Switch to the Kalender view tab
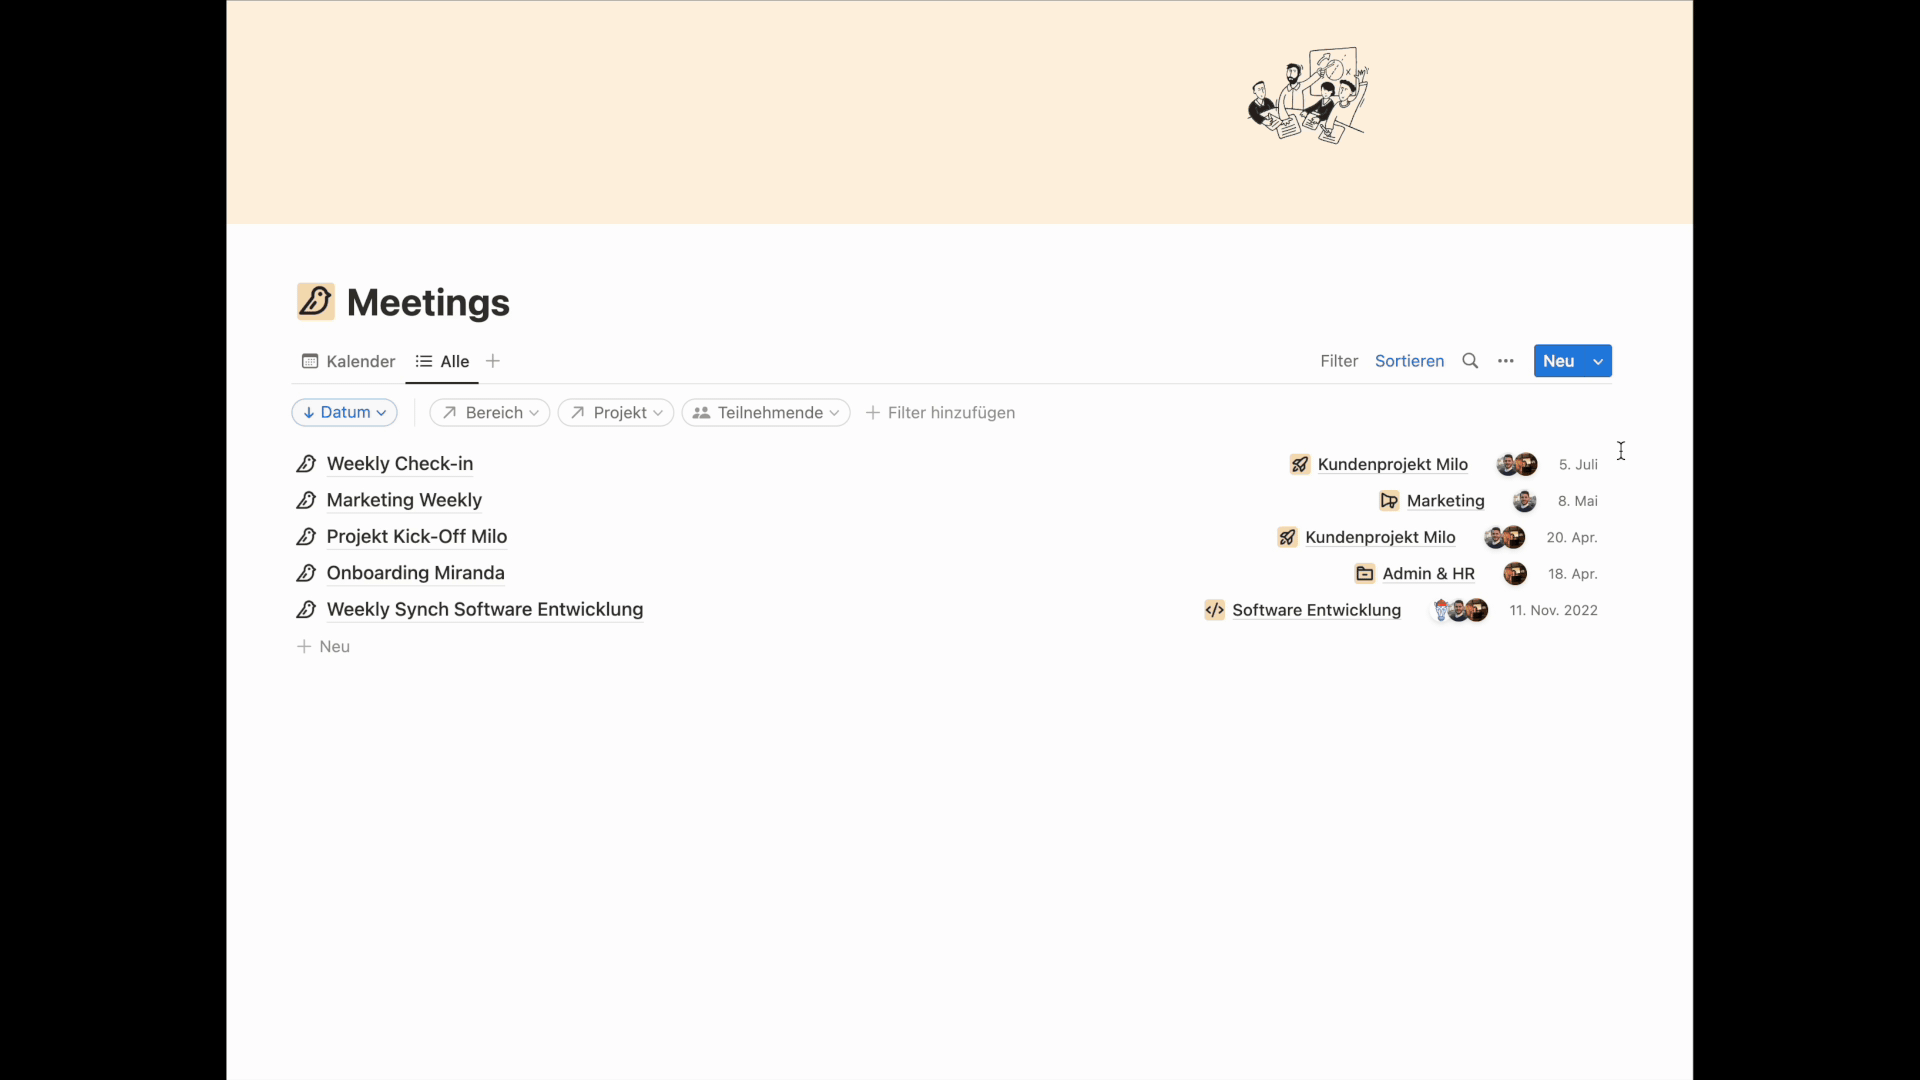The height and width of the screenshot is (1080, 1920). tap(349, 361)
